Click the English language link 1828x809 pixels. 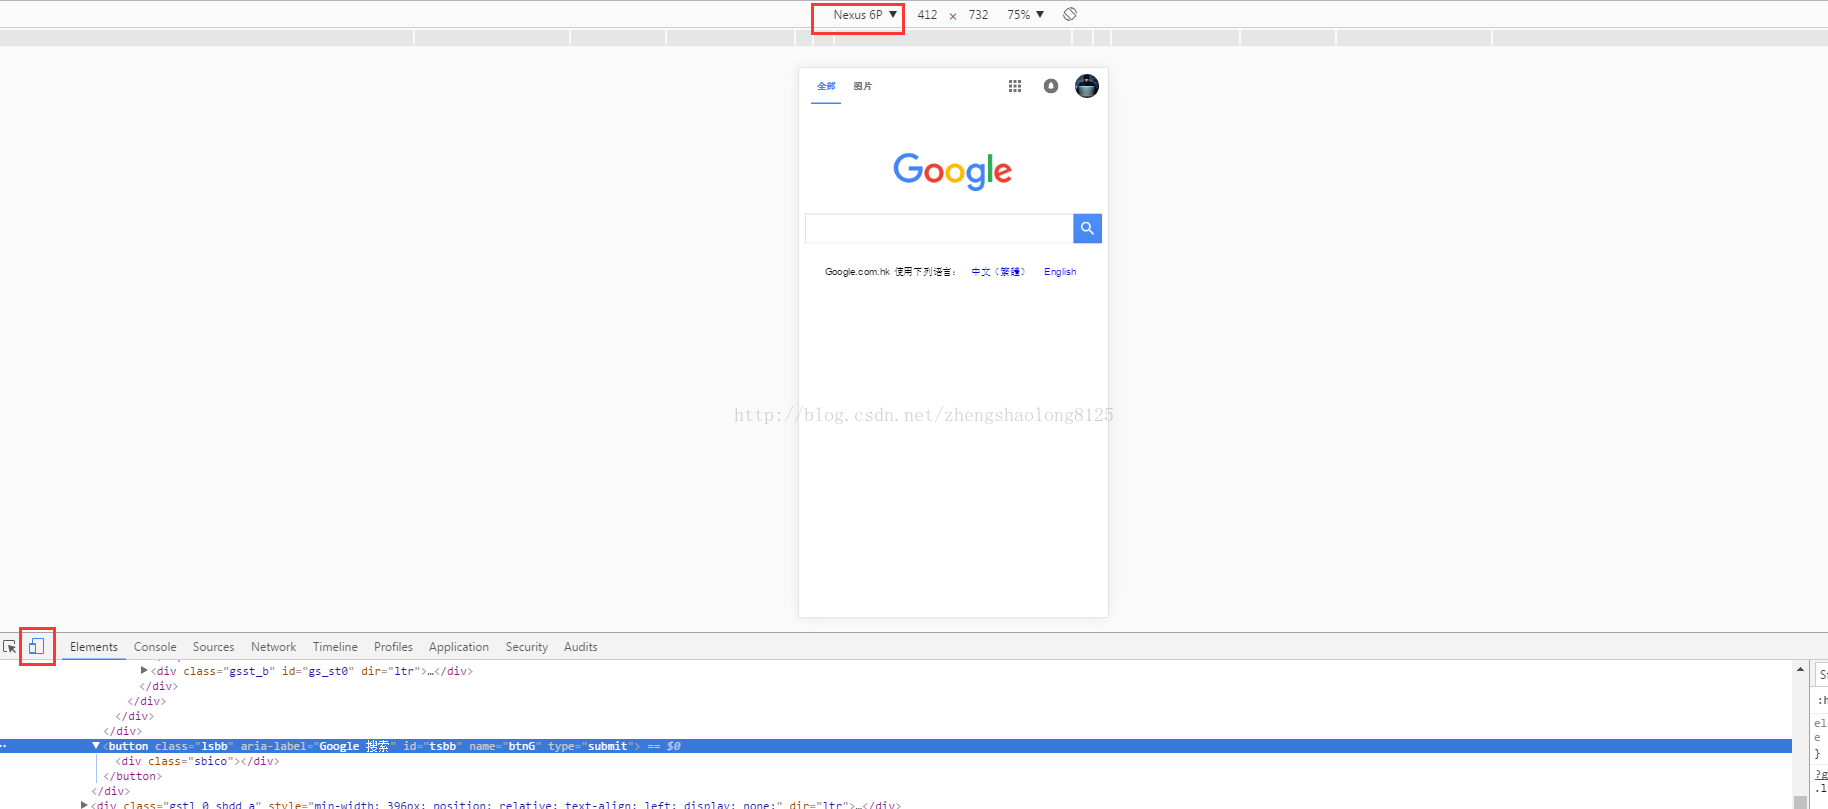(1060, 272)
